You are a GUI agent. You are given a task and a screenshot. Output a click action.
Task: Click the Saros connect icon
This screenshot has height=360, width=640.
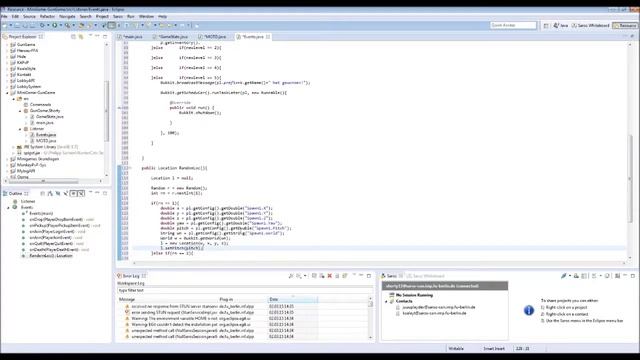564,276
